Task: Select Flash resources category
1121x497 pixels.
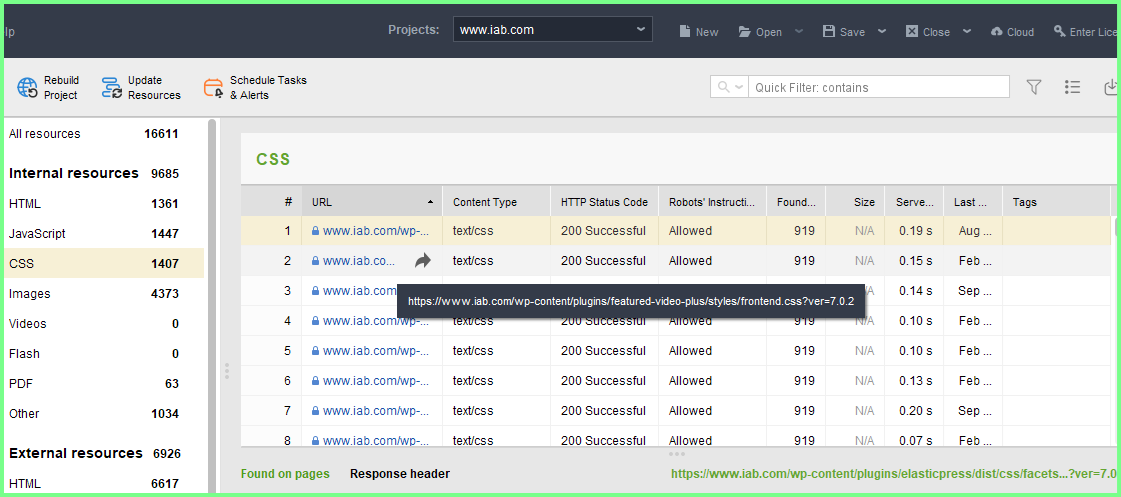Action: tap(104, 354)
